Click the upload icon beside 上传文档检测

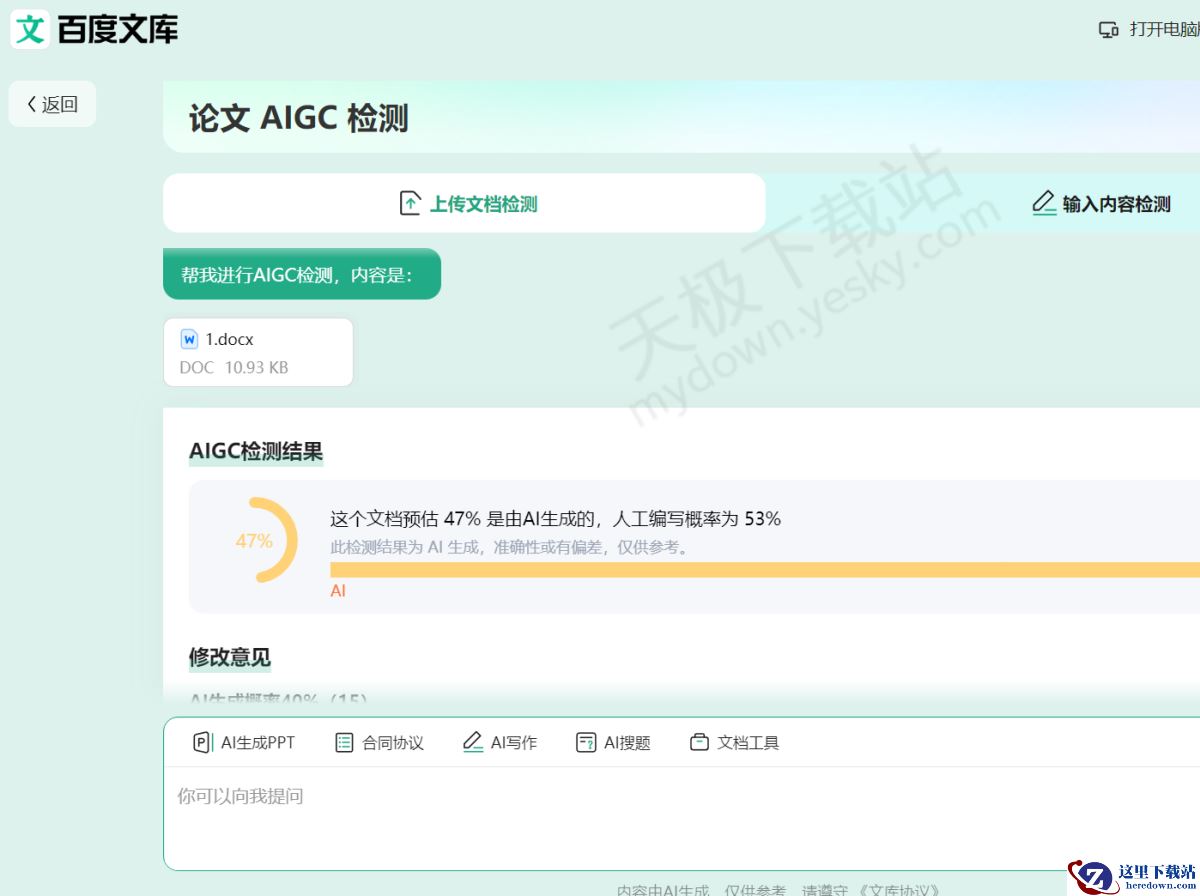click(410, 202)
